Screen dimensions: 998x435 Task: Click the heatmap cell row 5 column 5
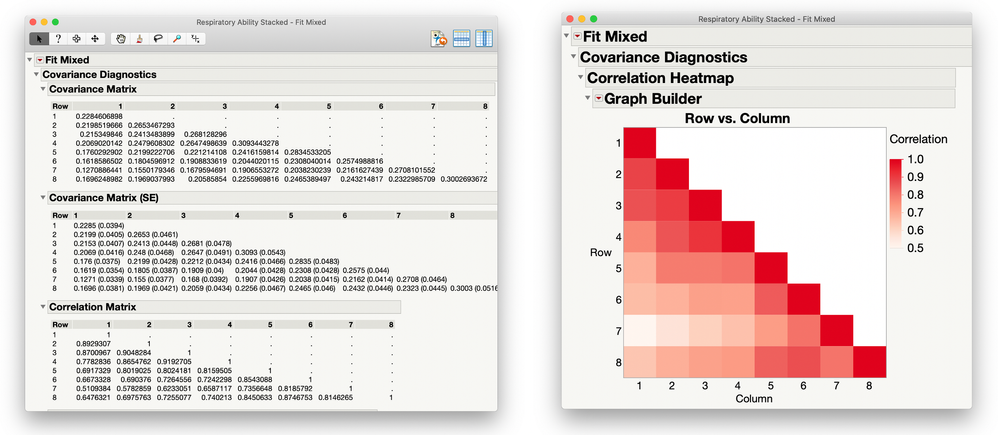(x=771, y=268)
